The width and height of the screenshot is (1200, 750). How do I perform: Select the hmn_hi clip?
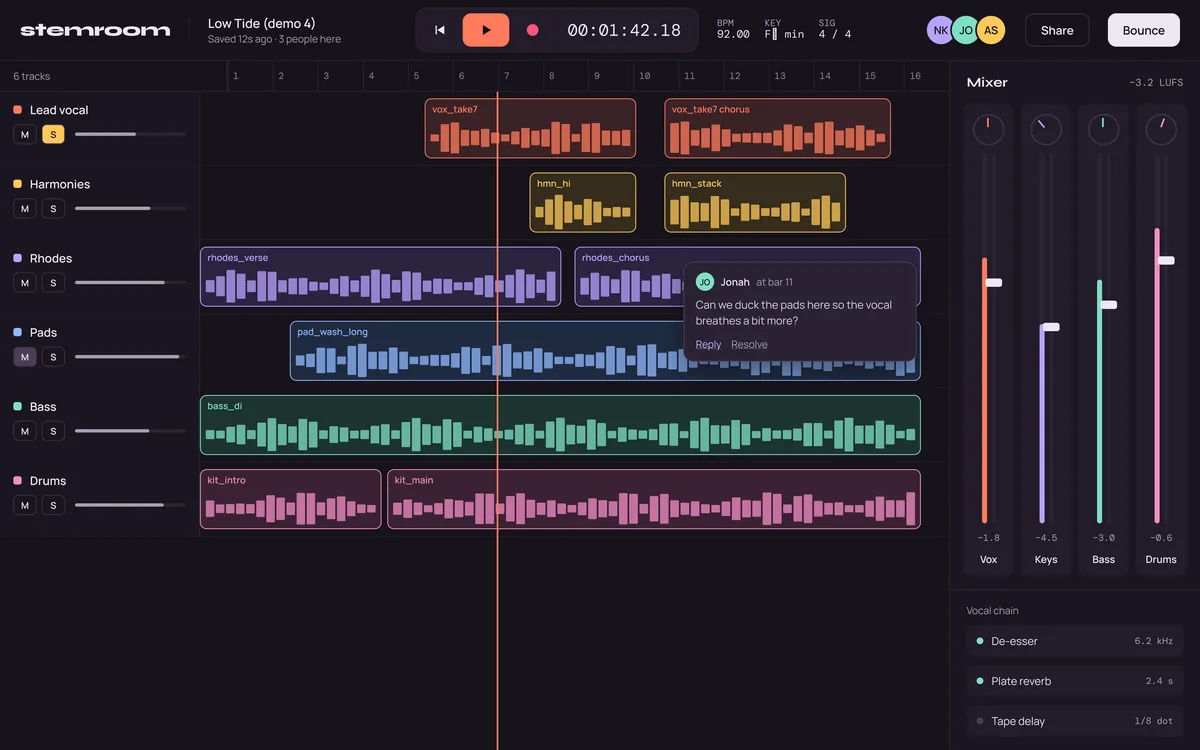(x=583, y=202)
